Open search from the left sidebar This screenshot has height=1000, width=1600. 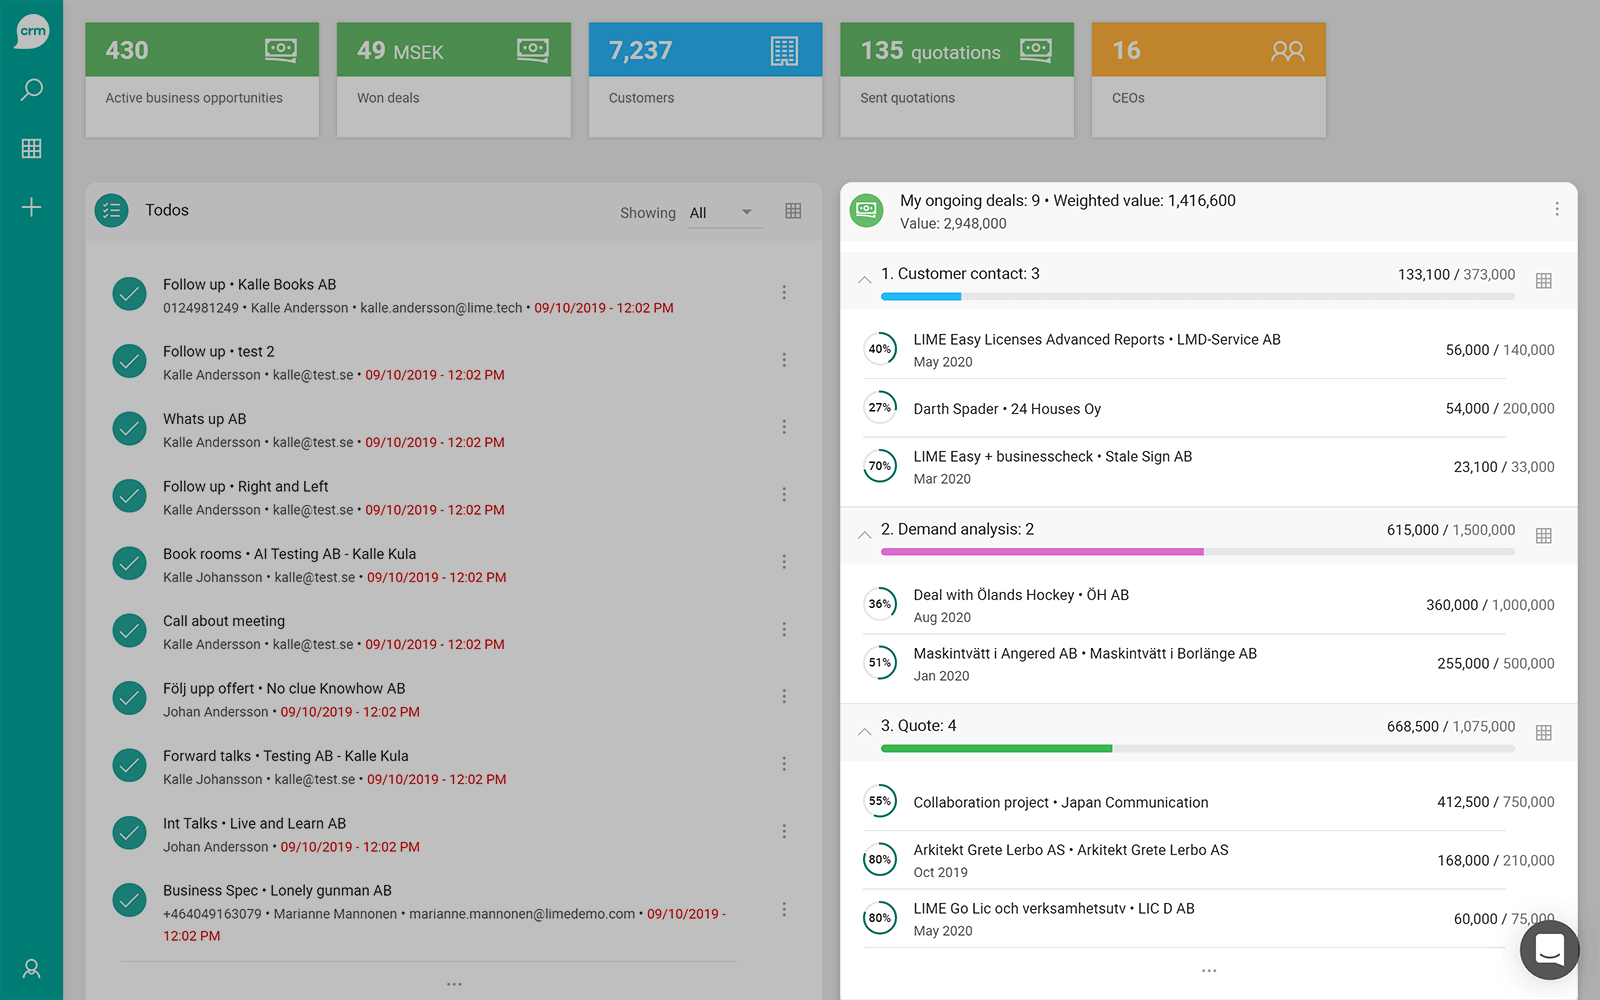[x=32, y=90]
